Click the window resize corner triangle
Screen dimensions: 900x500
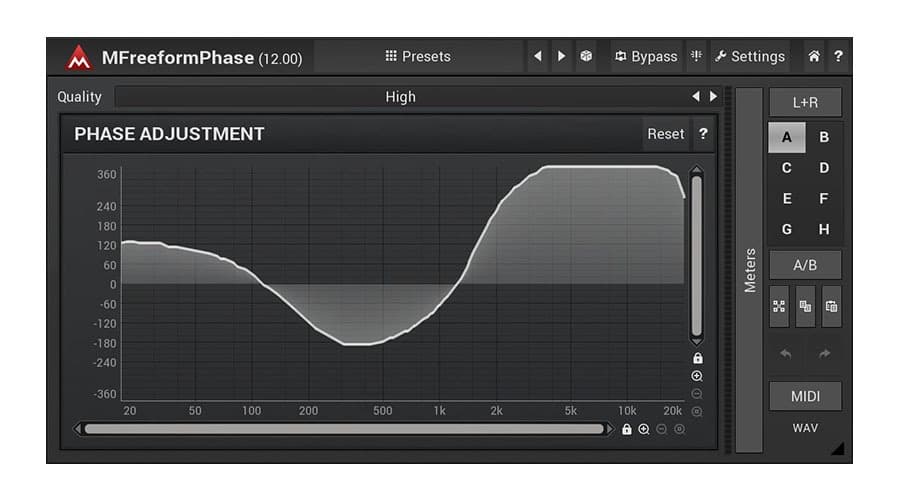[837, 448]
